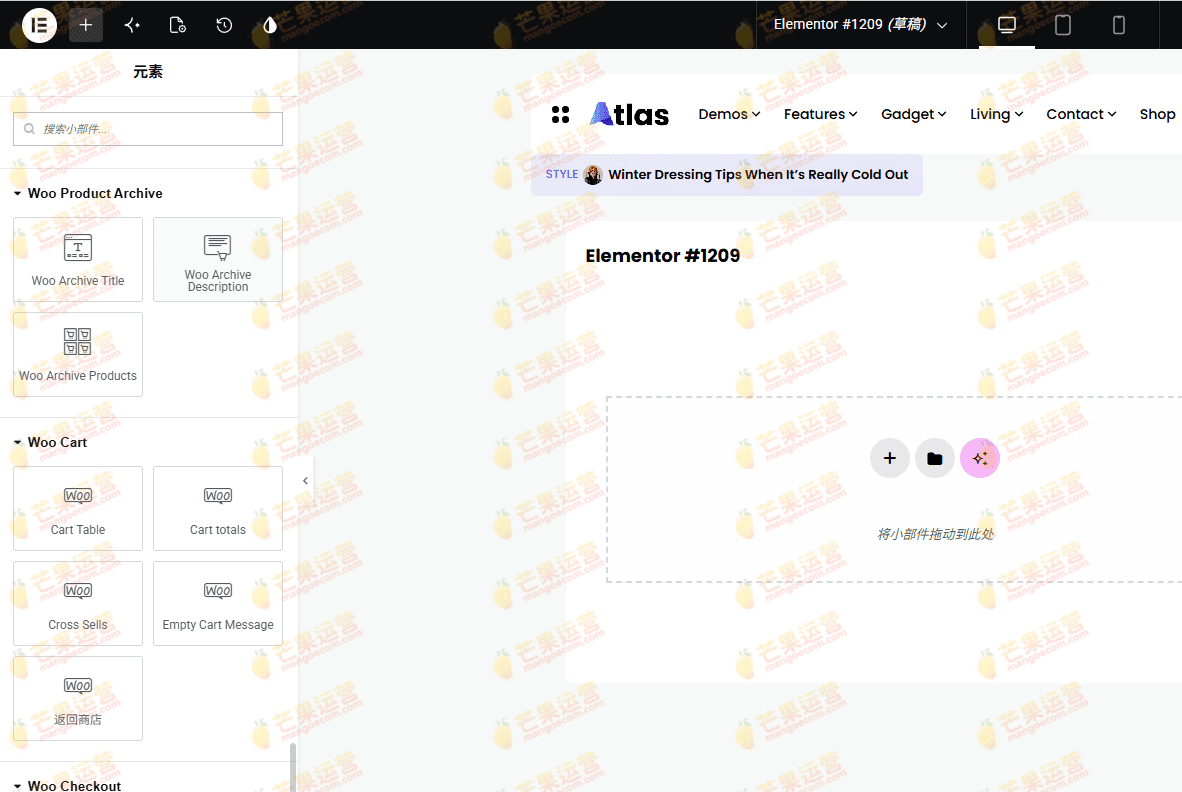Select the Cart Table widget
Viewport: 1182px width, 792px height.
78,509
